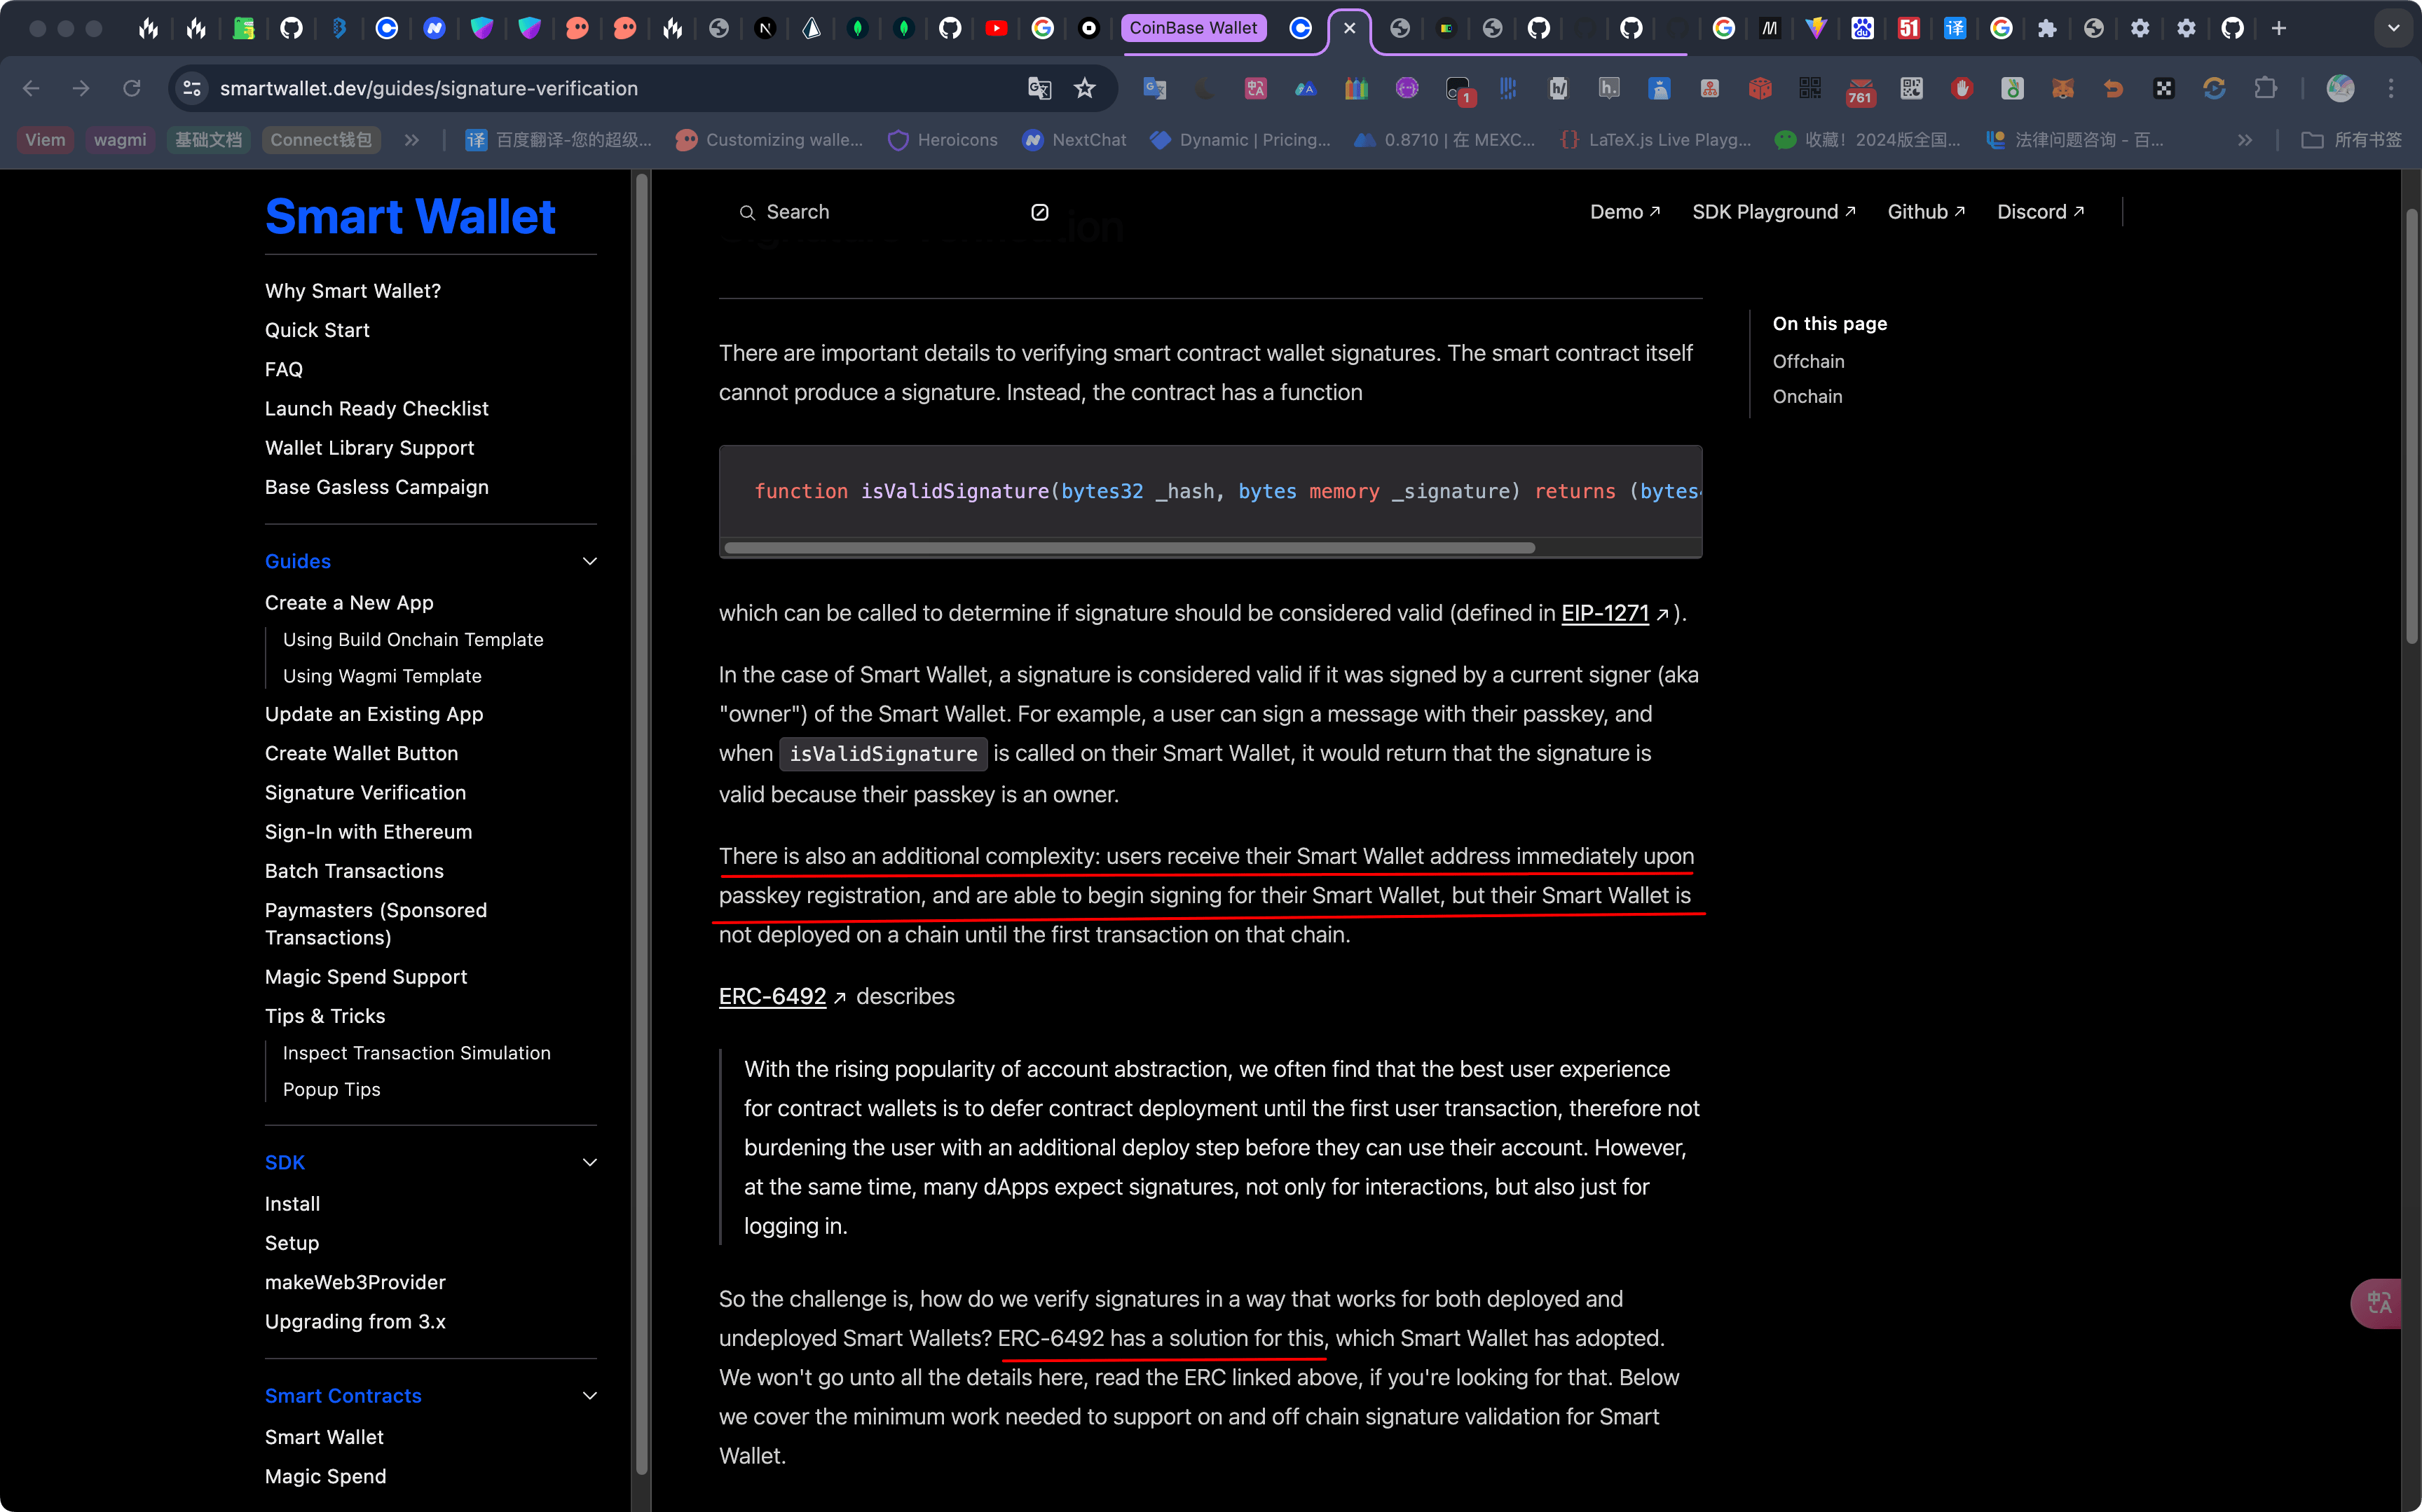This screenshot has height=1512, width=2422.
Task: Open SDK Install page
Action: [292, 1204]
